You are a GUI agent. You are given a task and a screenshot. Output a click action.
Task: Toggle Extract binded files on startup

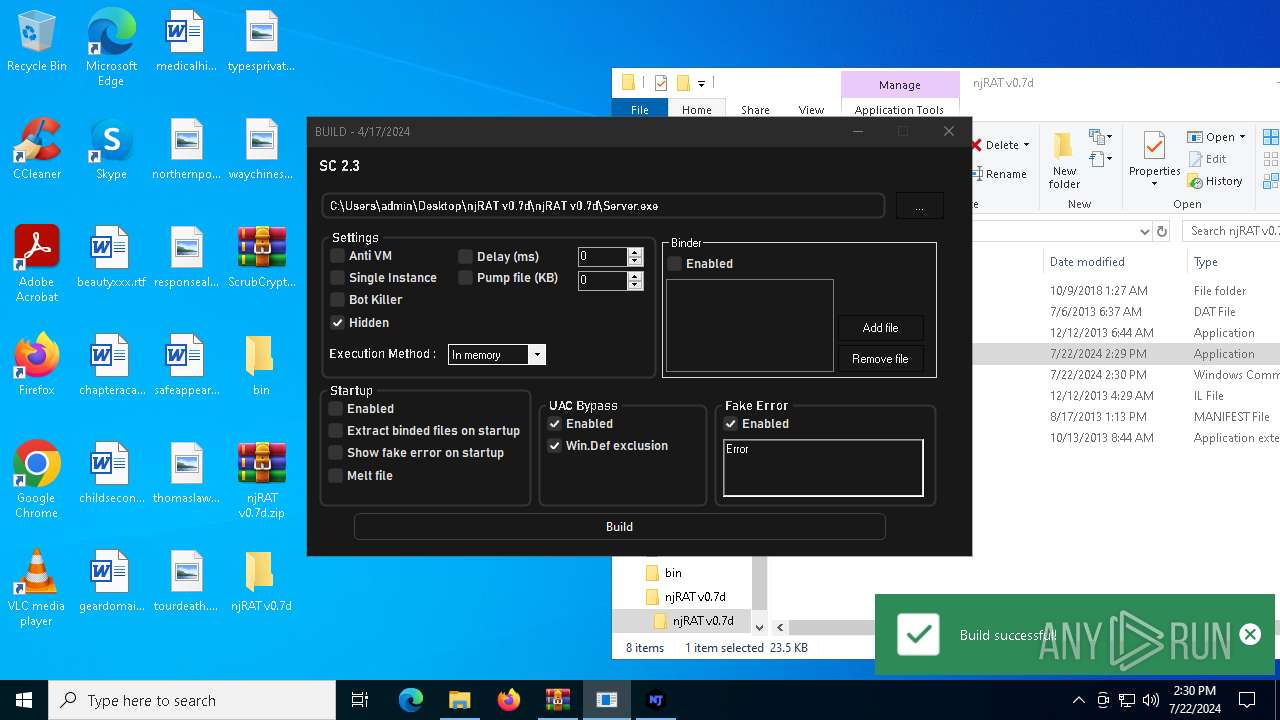(336, 431)
